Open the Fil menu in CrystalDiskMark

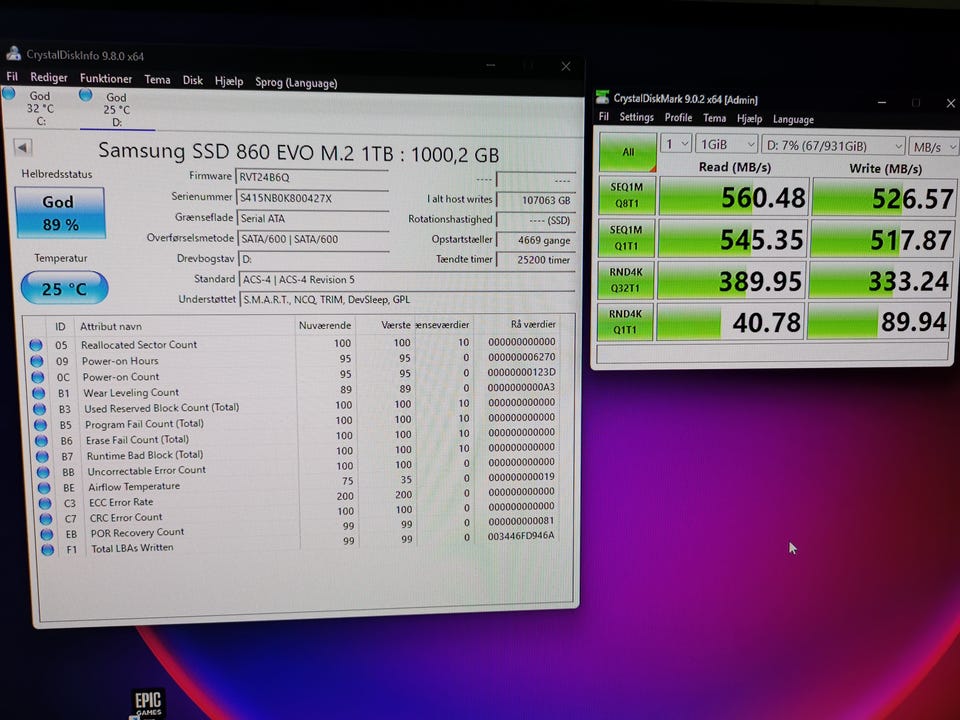click(604, 116)
